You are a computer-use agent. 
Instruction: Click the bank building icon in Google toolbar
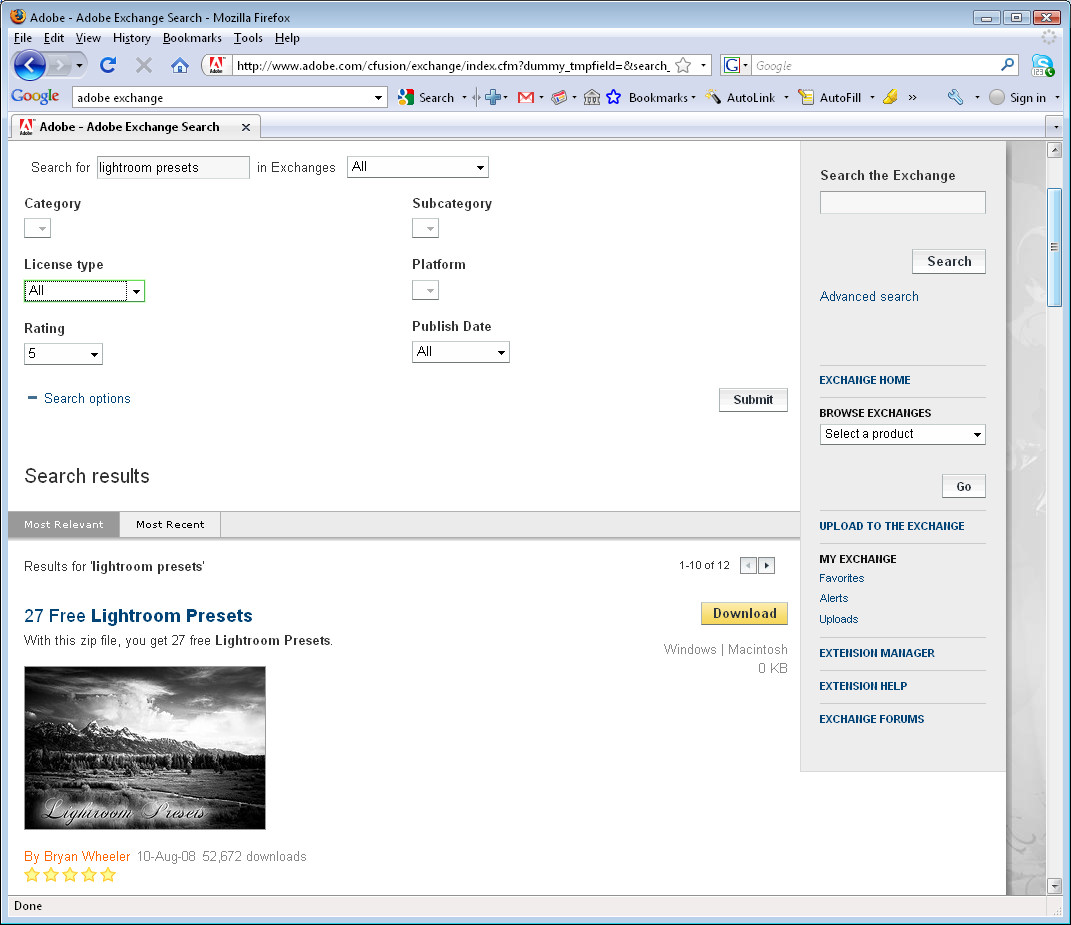pyautogui.click(x=592, y=98)
